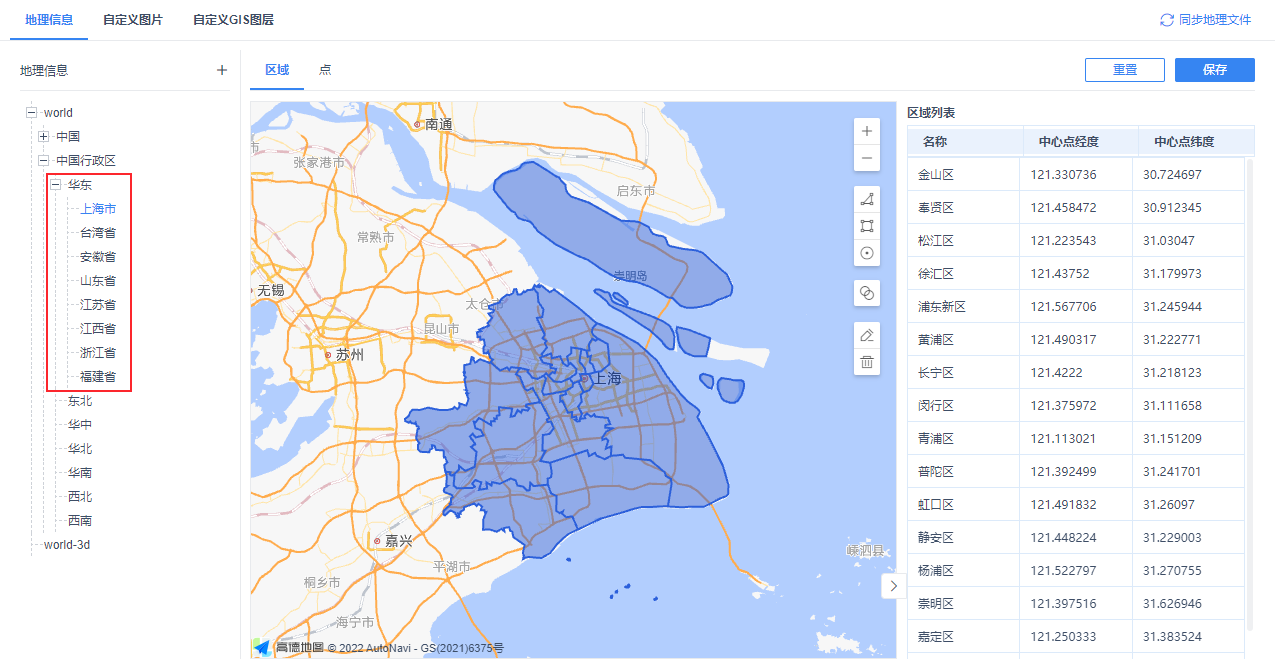Click the 保存 button
1275x669 pixels.
pos(1215,70)
